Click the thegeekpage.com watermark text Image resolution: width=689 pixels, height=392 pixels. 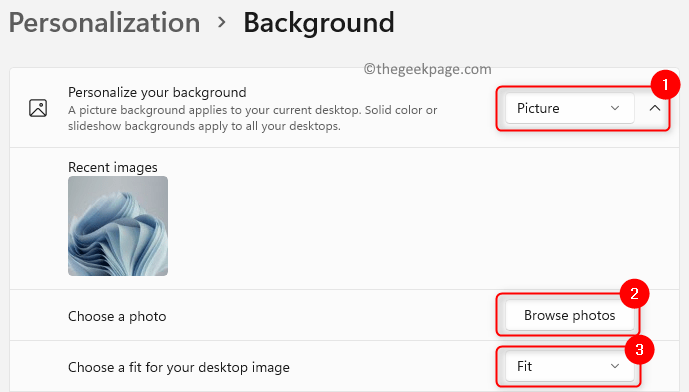[x=428, y=69]
